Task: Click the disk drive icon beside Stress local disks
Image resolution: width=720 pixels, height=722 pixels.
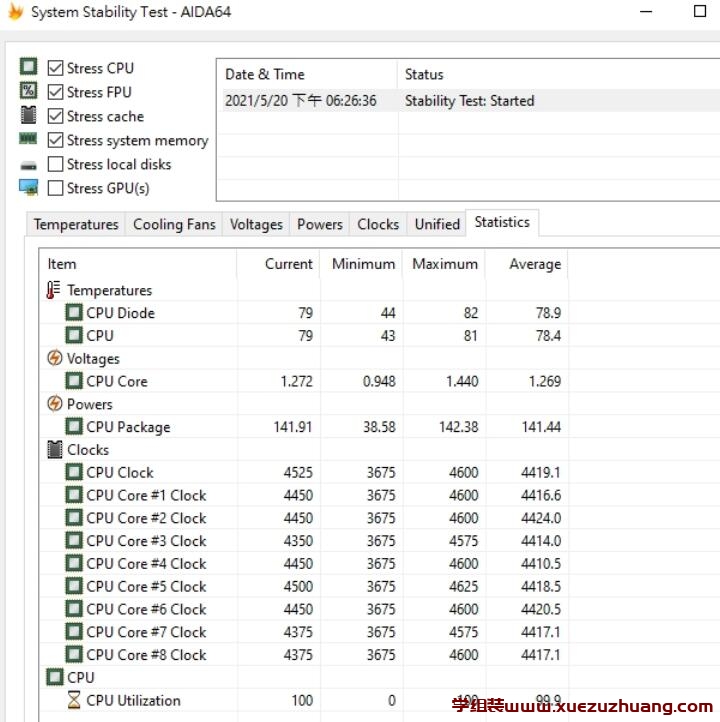Action: (28, 165)
